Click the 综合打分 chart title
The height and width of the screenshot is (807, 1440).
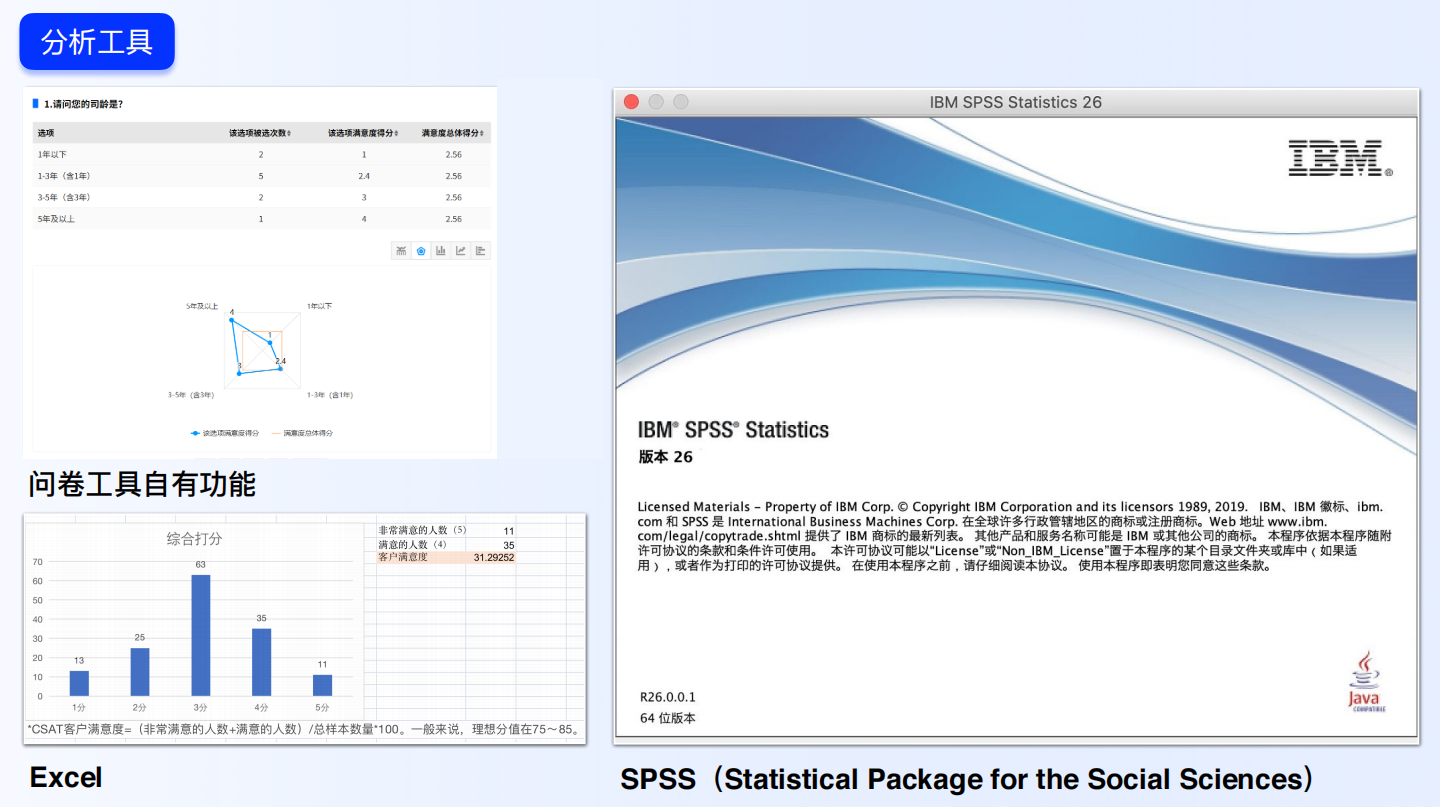point(194,539)
